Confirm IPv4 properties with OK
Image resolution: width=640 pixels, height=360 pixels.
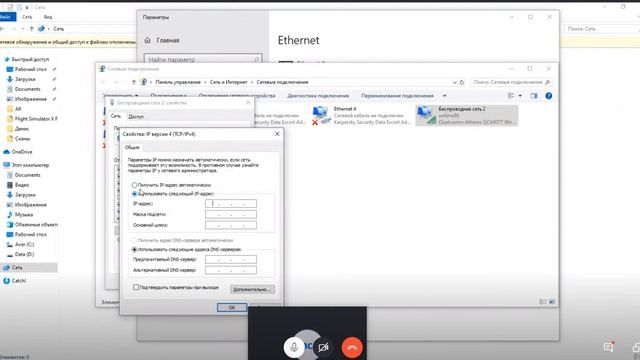coord(231,307)
